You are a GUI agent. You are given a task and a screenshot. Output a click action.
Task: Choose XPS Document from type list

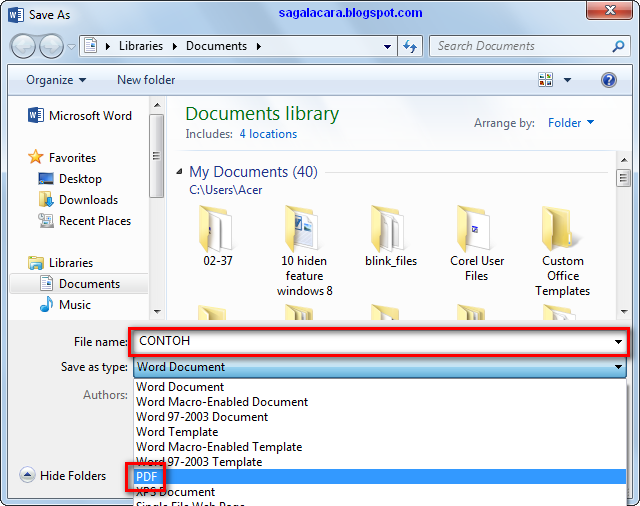(x=380, y=492)
